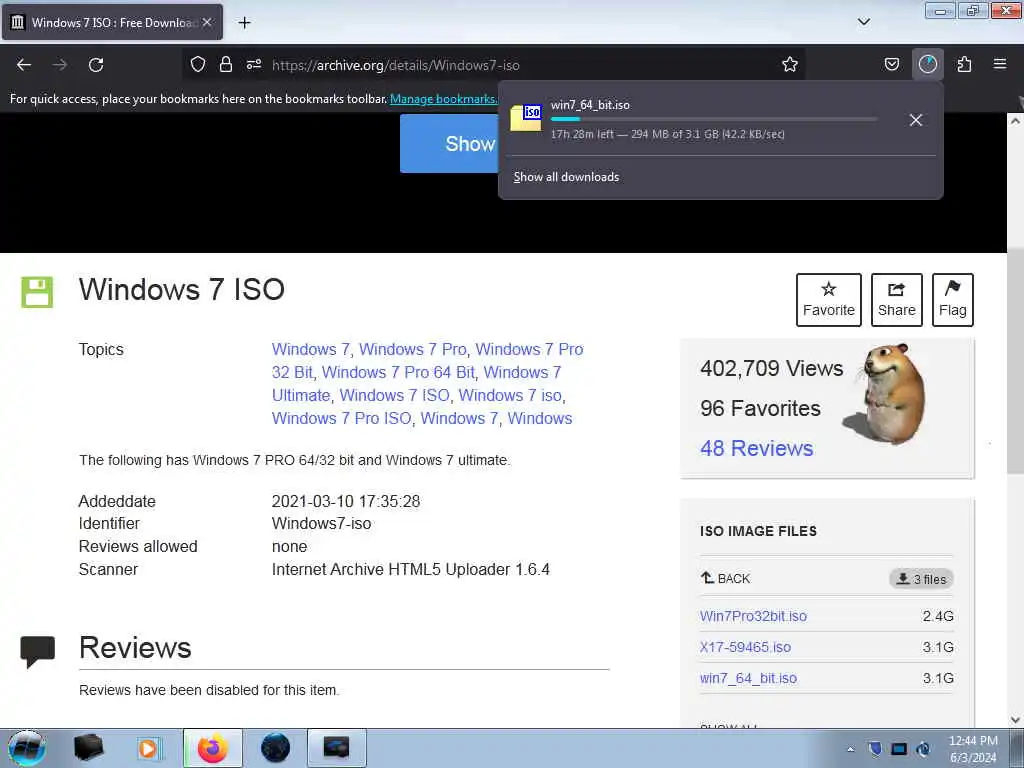Viewport: 1024px width, 768px height.
Task: Click the page scrollbar down arrow
Action: 1015,719
